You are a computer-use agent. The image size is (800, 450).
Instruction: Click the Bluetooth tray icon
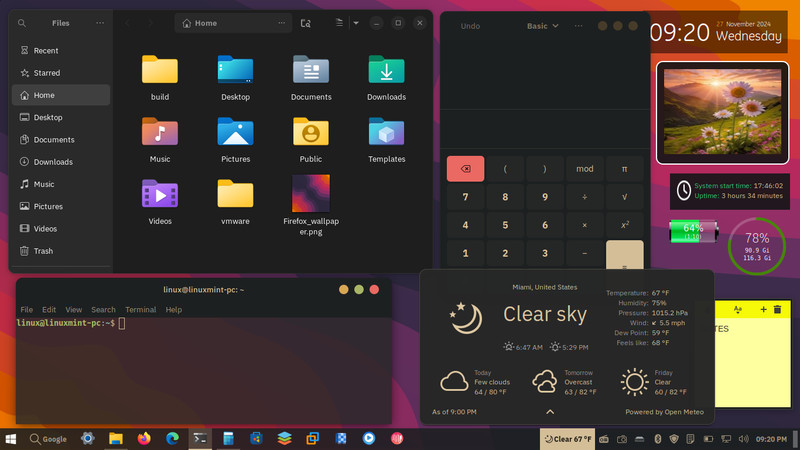[x=658, y=439]
